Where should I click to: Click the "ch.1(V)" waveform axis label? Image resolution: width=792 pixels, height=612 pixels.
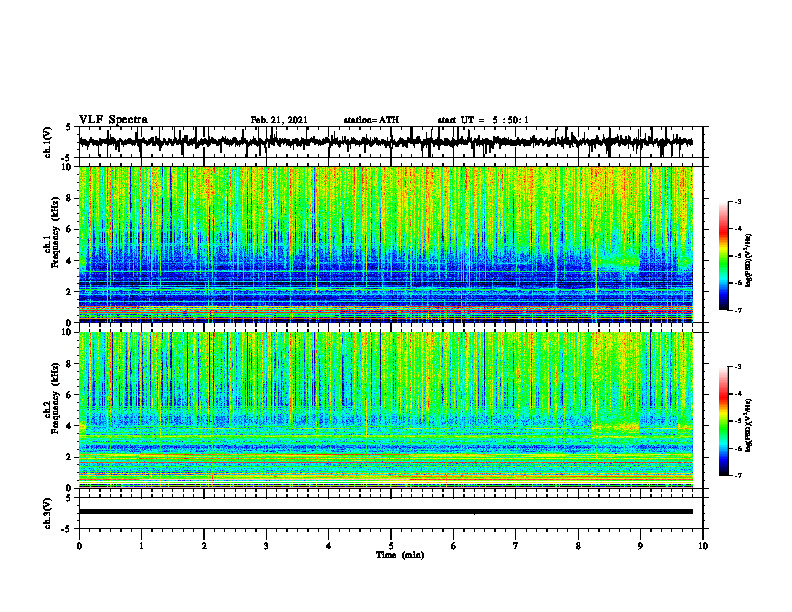[x=47, y=142]
